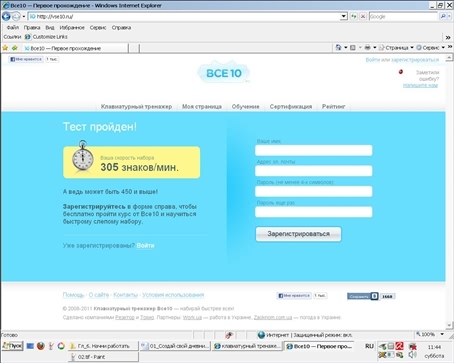Click the Войти link below registration text
The width and height of the screenshot is (454, 363).
145,246
